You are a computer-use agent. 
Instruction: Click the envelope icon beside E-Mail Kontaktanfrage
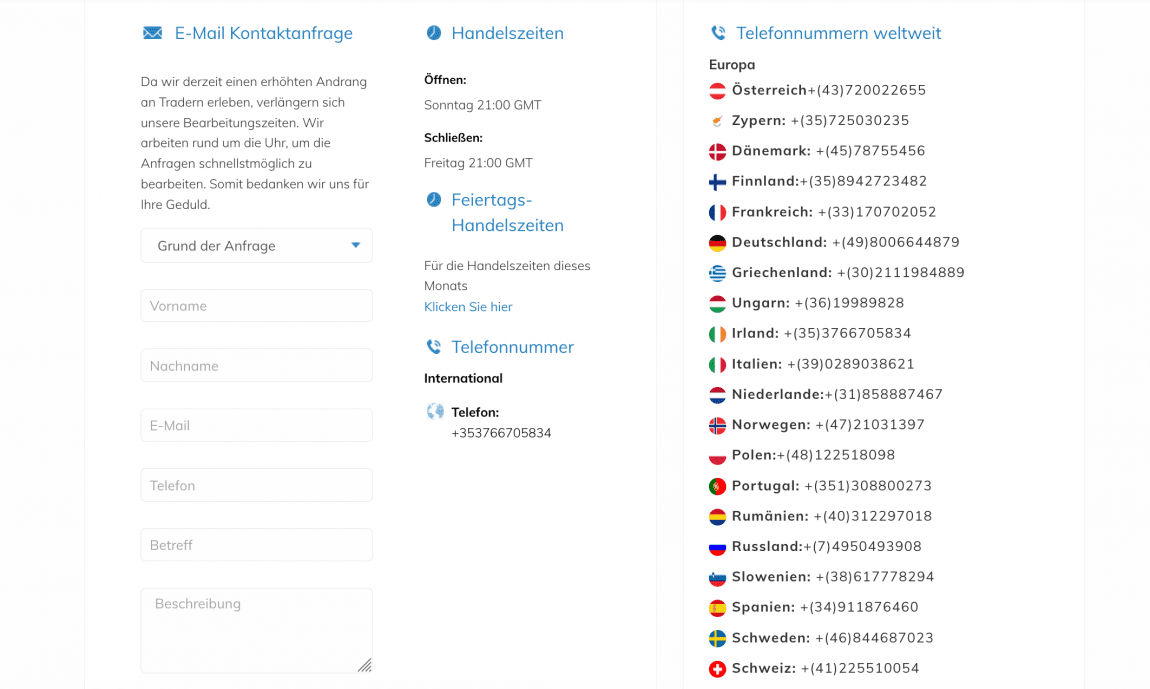[x=152, y=33]
